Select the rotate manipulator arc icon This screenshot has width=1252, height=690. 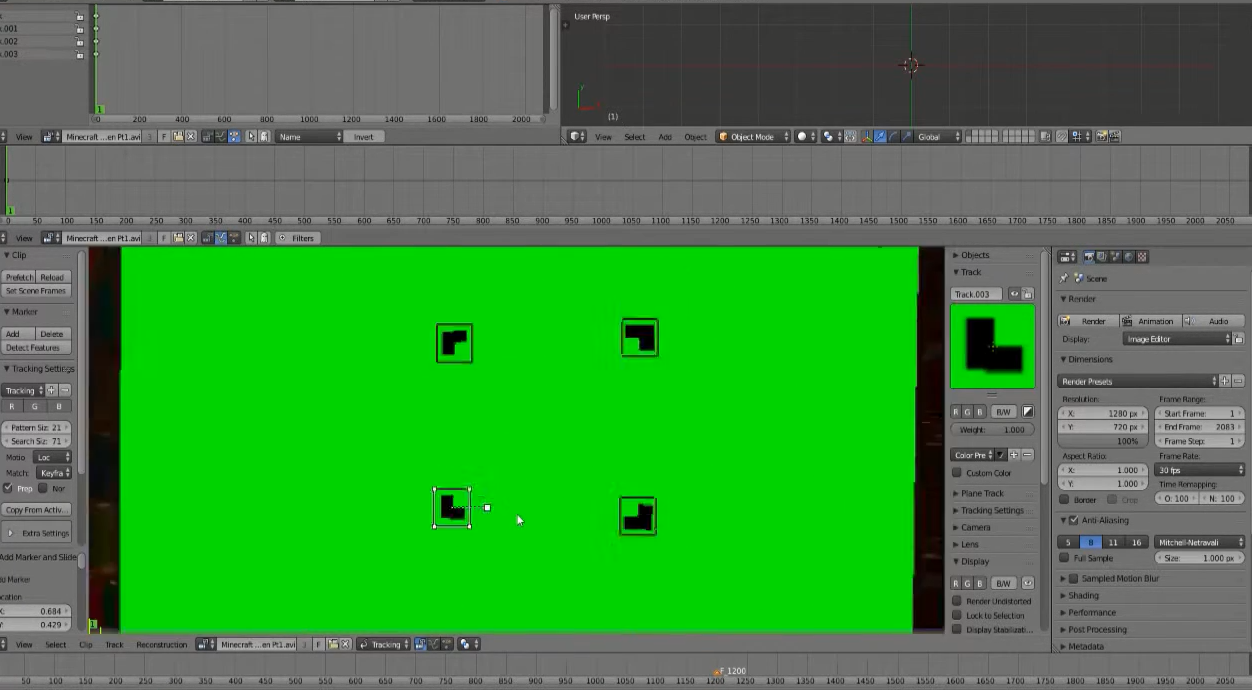coord(894,136)
